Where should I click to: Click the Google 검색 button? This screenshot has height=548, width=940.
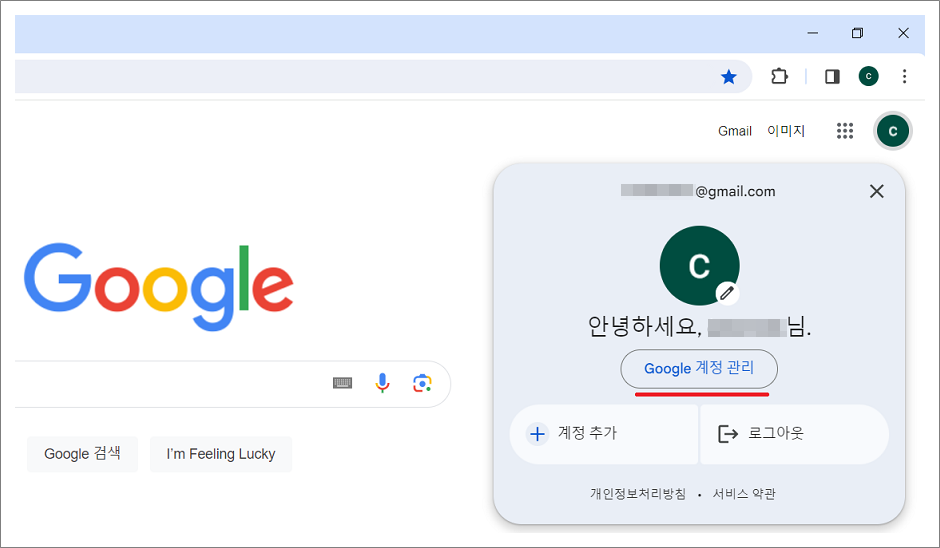(83, 454)
